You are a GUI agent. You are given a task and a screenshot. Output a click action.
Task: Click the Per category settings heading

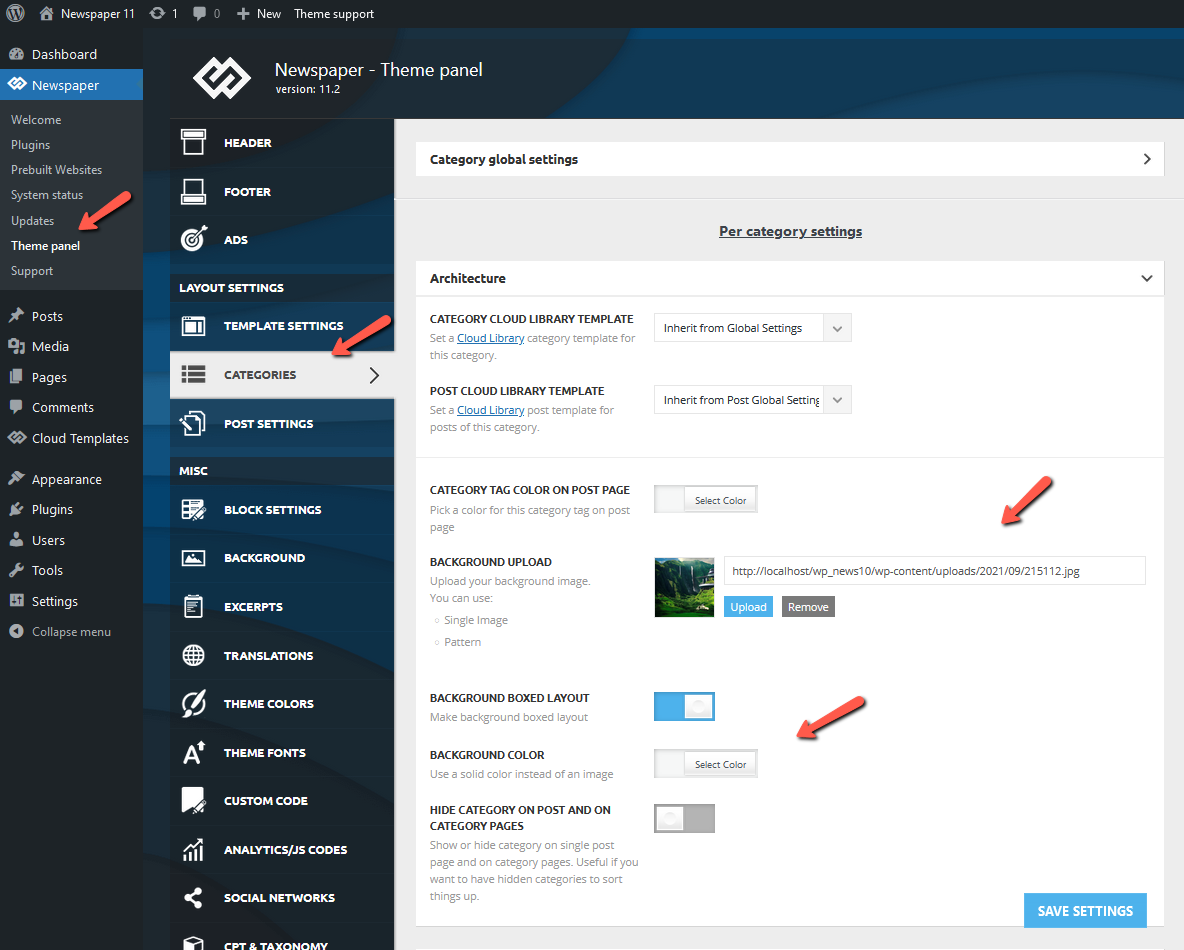791,231
